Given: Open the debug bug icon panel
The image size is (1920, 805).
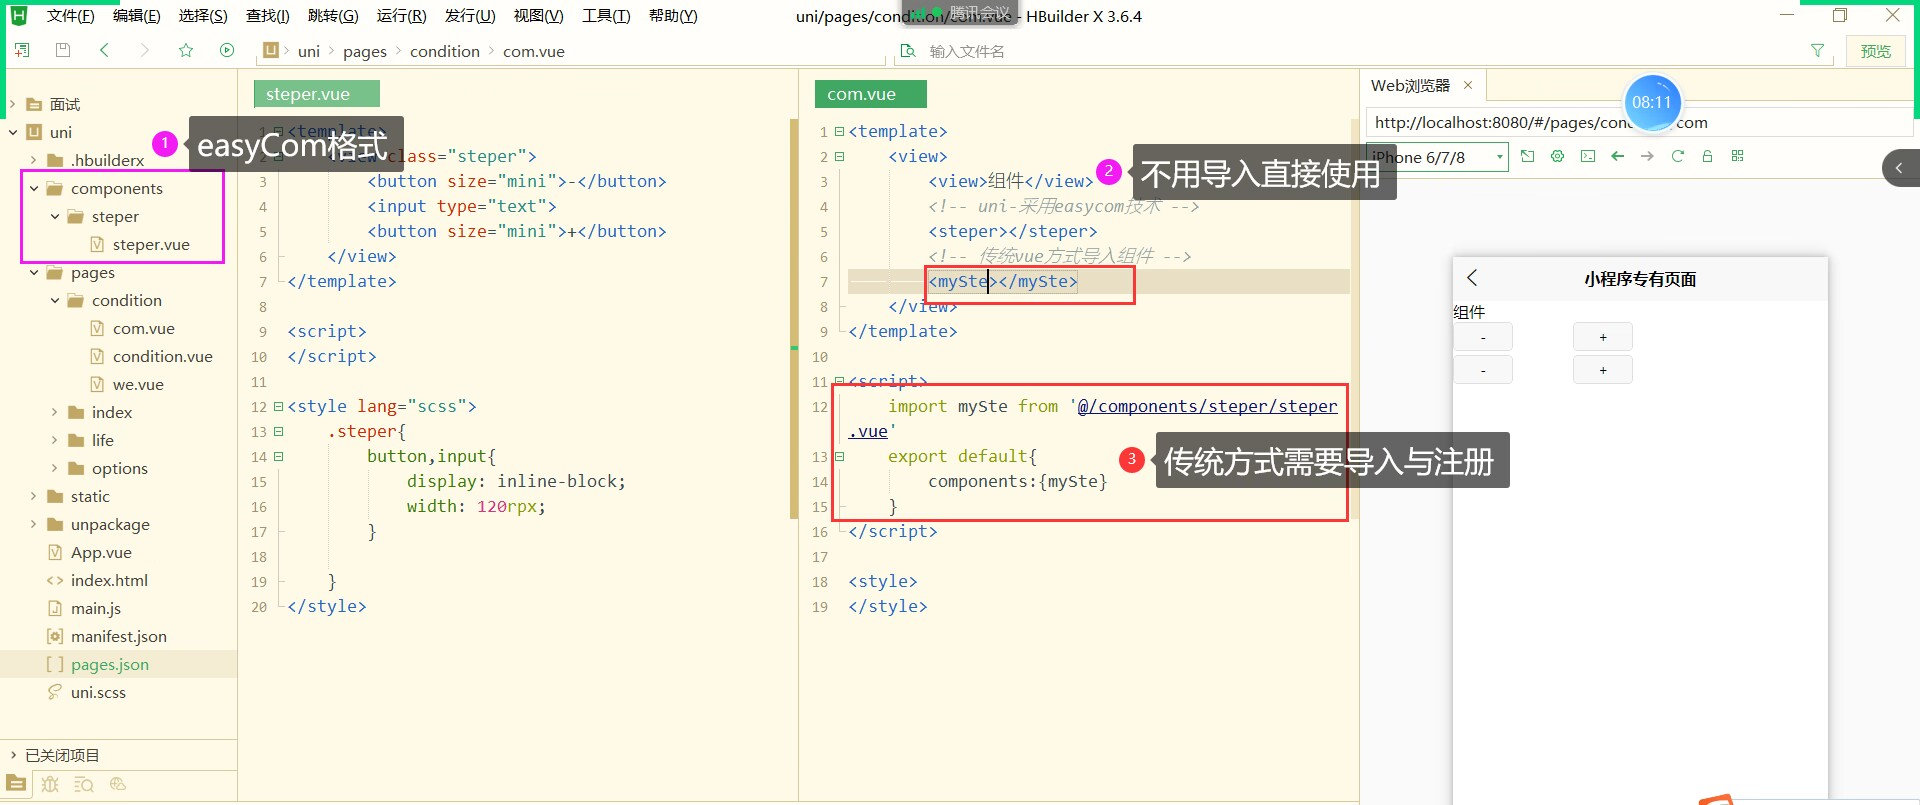Looking at the screenshot, I should (50, 784).
